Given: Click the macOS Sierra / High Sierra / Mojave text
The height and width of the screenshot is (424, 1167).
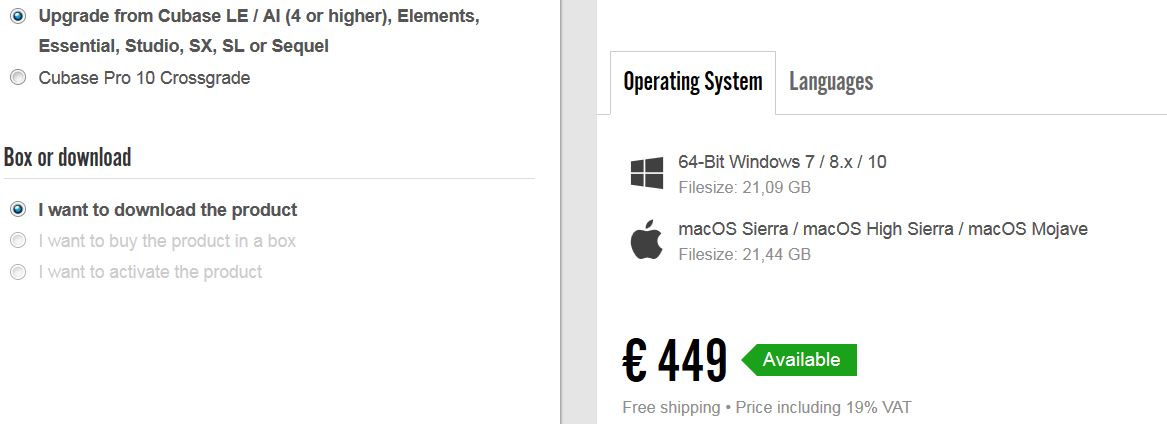Looking at the screenshot, I should point(883,228).
